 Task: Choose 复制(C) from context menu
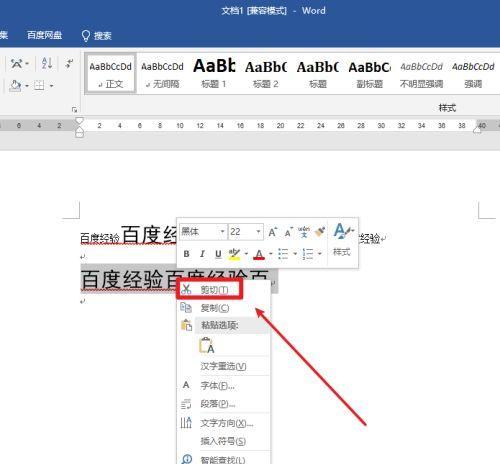[x=224, y=308]
